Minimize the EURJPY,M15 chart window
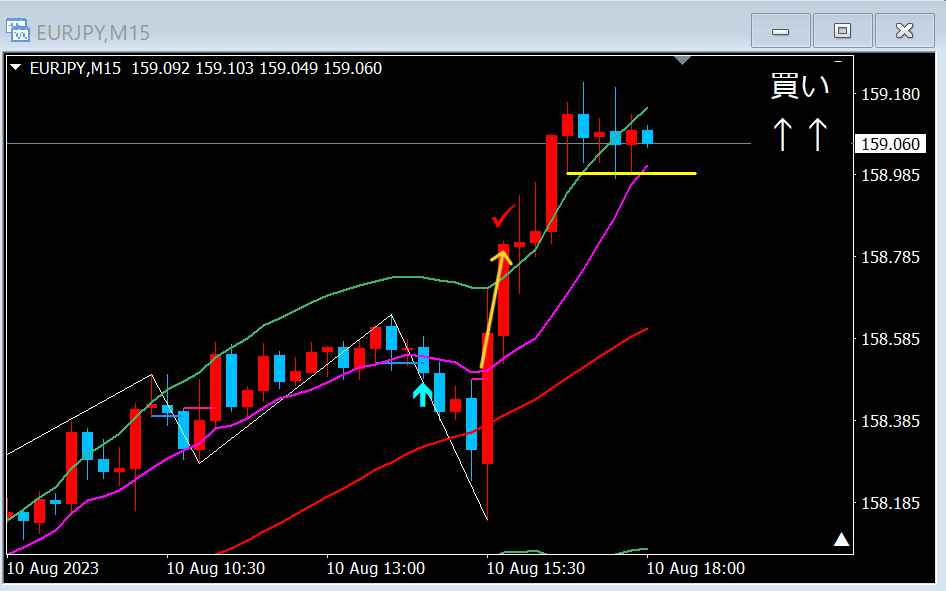The height and width of the screenshot is (591, 946). pyautogui.click(x=781, y=30)
